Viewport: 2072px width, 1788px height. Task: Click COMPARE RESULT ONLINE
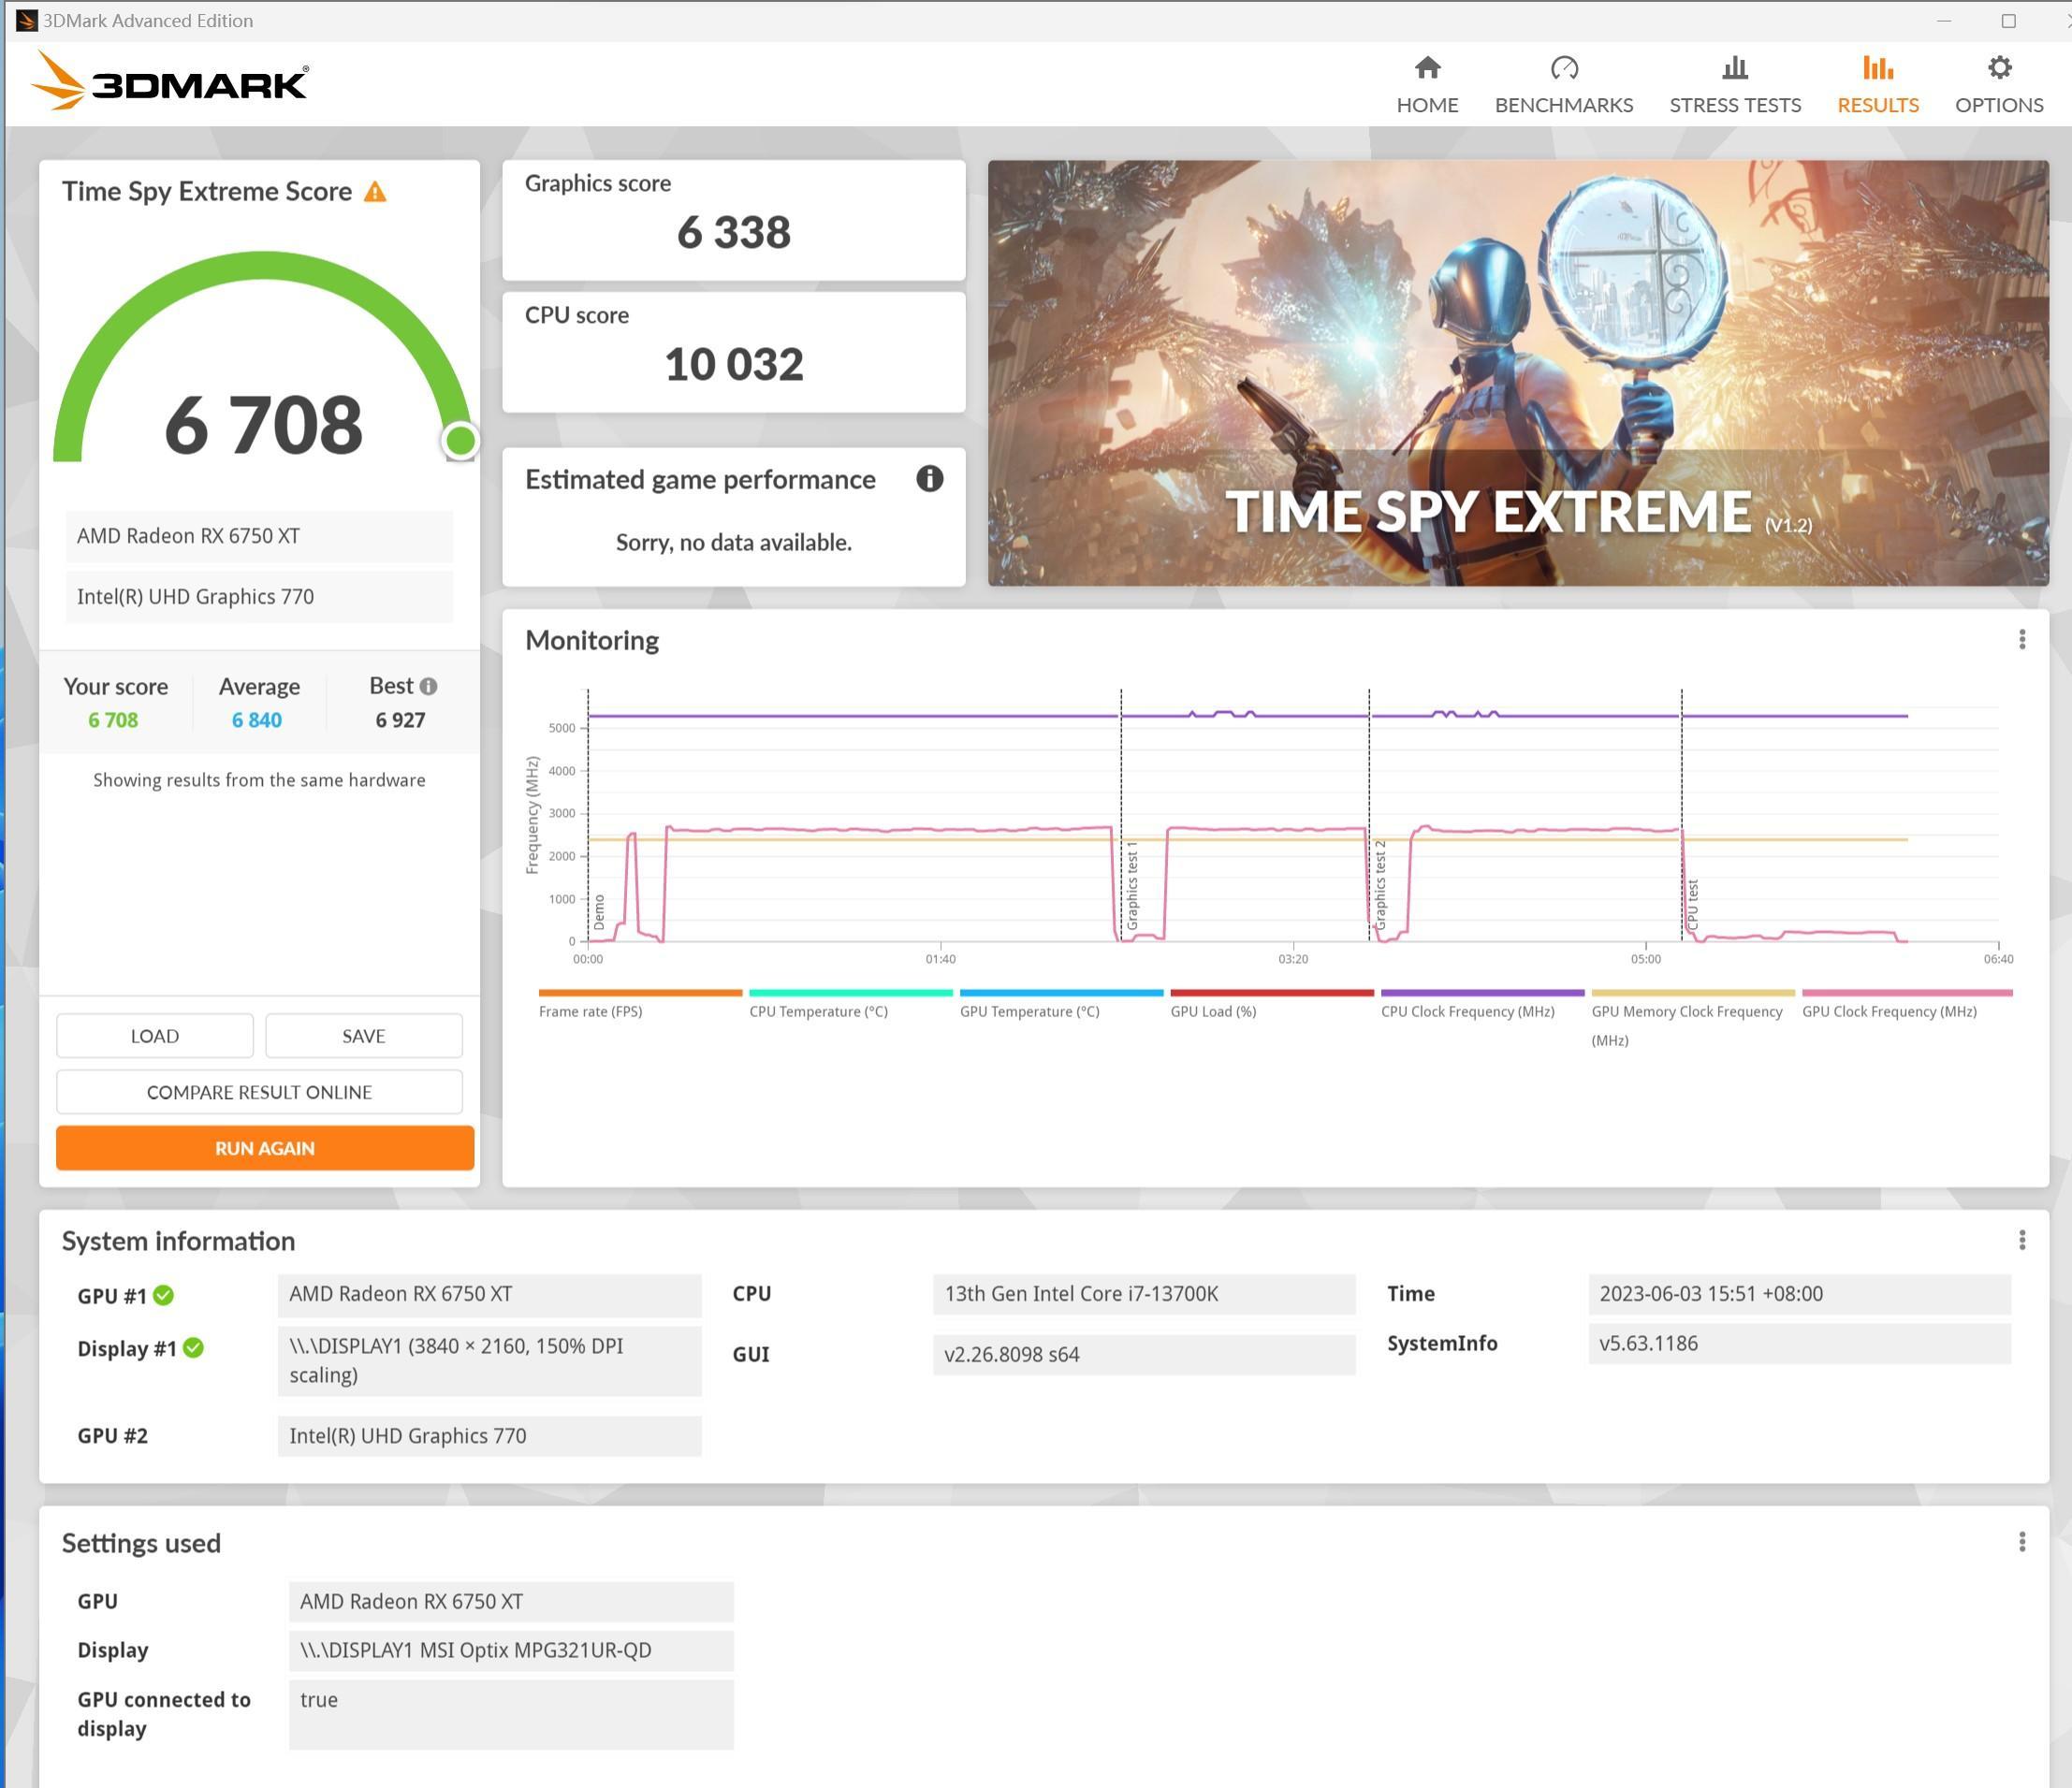[x=259, y=1092]
